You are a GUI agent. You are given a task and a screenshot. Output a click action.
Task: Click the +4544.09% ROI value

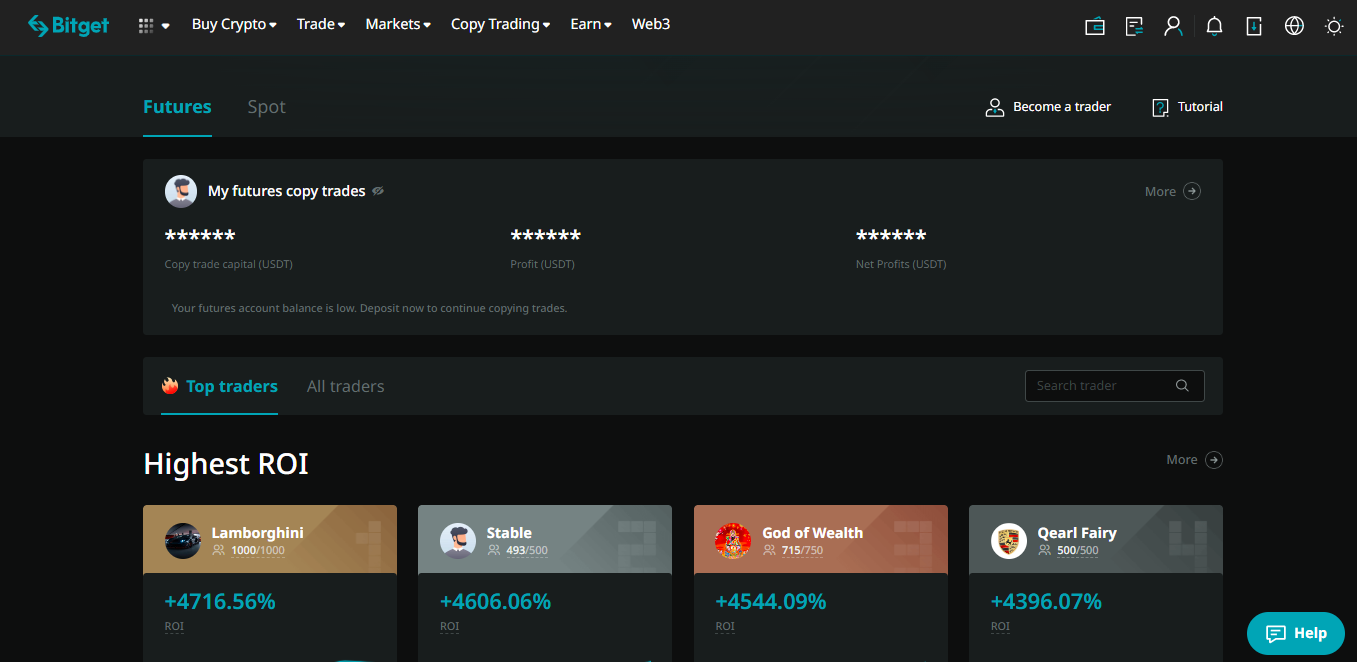pyautogui.click(x=771, y=602)
